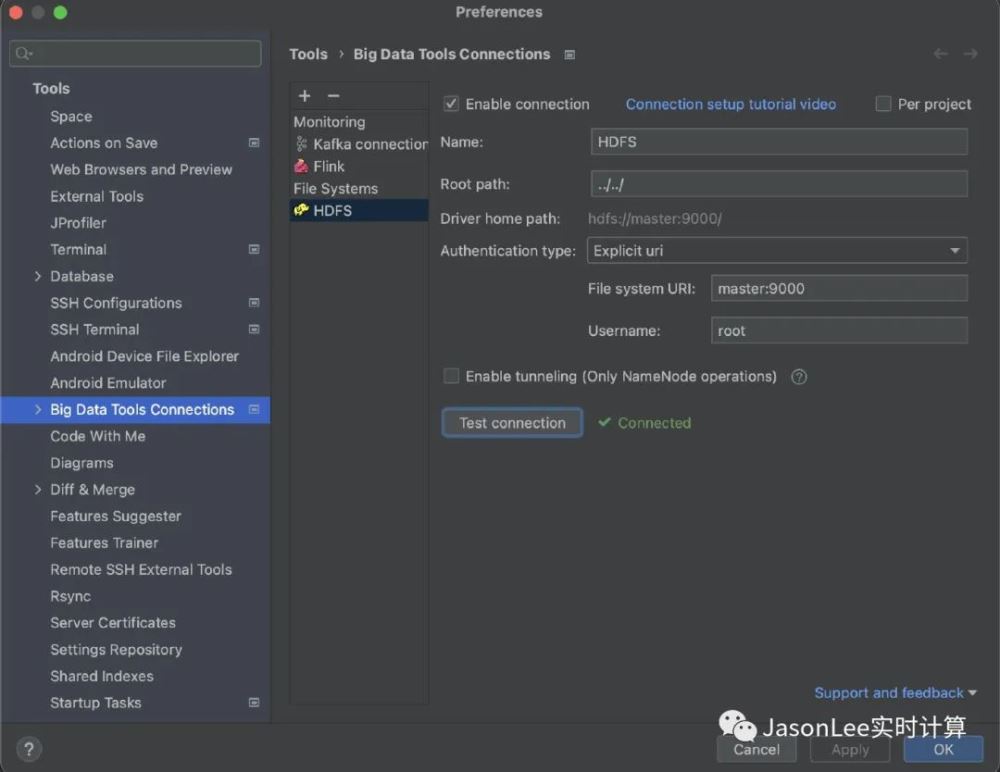
Task: Click the back navigation arrow
Action: coord(940,54)
